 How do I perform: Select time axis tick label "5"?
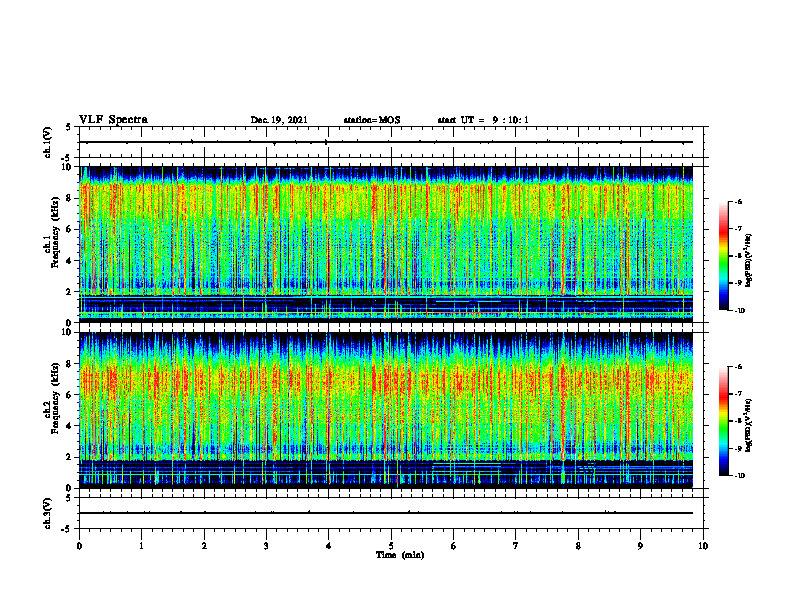click(x=391, y=546)
